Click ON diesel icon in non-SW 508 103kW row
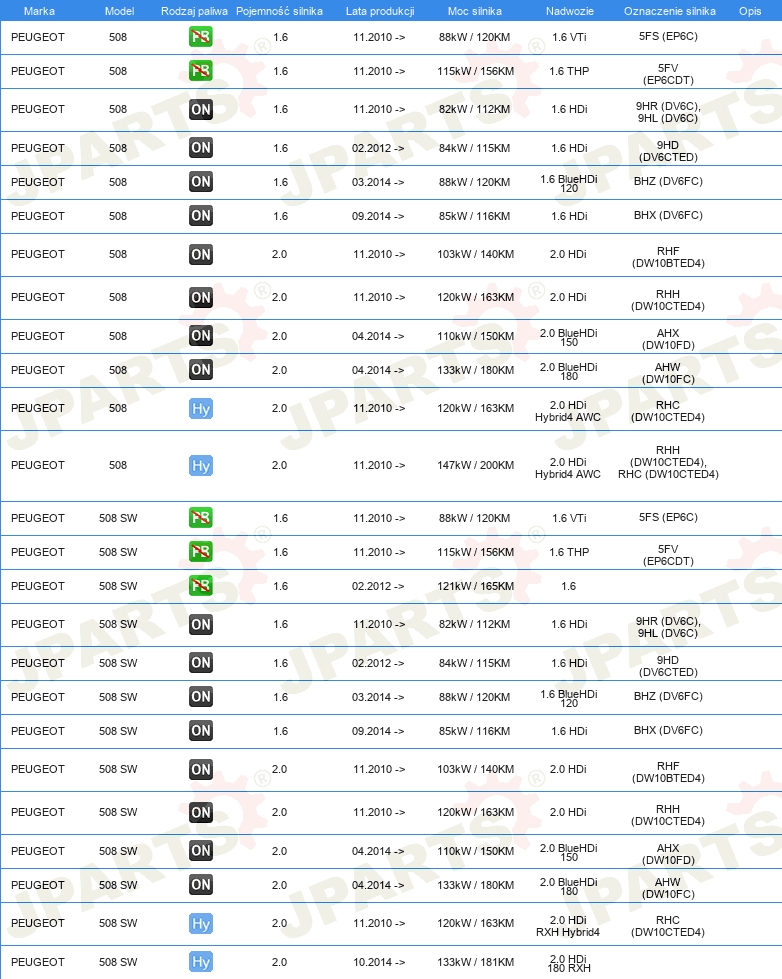Screen dimensions: 782x979 click(x=200, y=254)
